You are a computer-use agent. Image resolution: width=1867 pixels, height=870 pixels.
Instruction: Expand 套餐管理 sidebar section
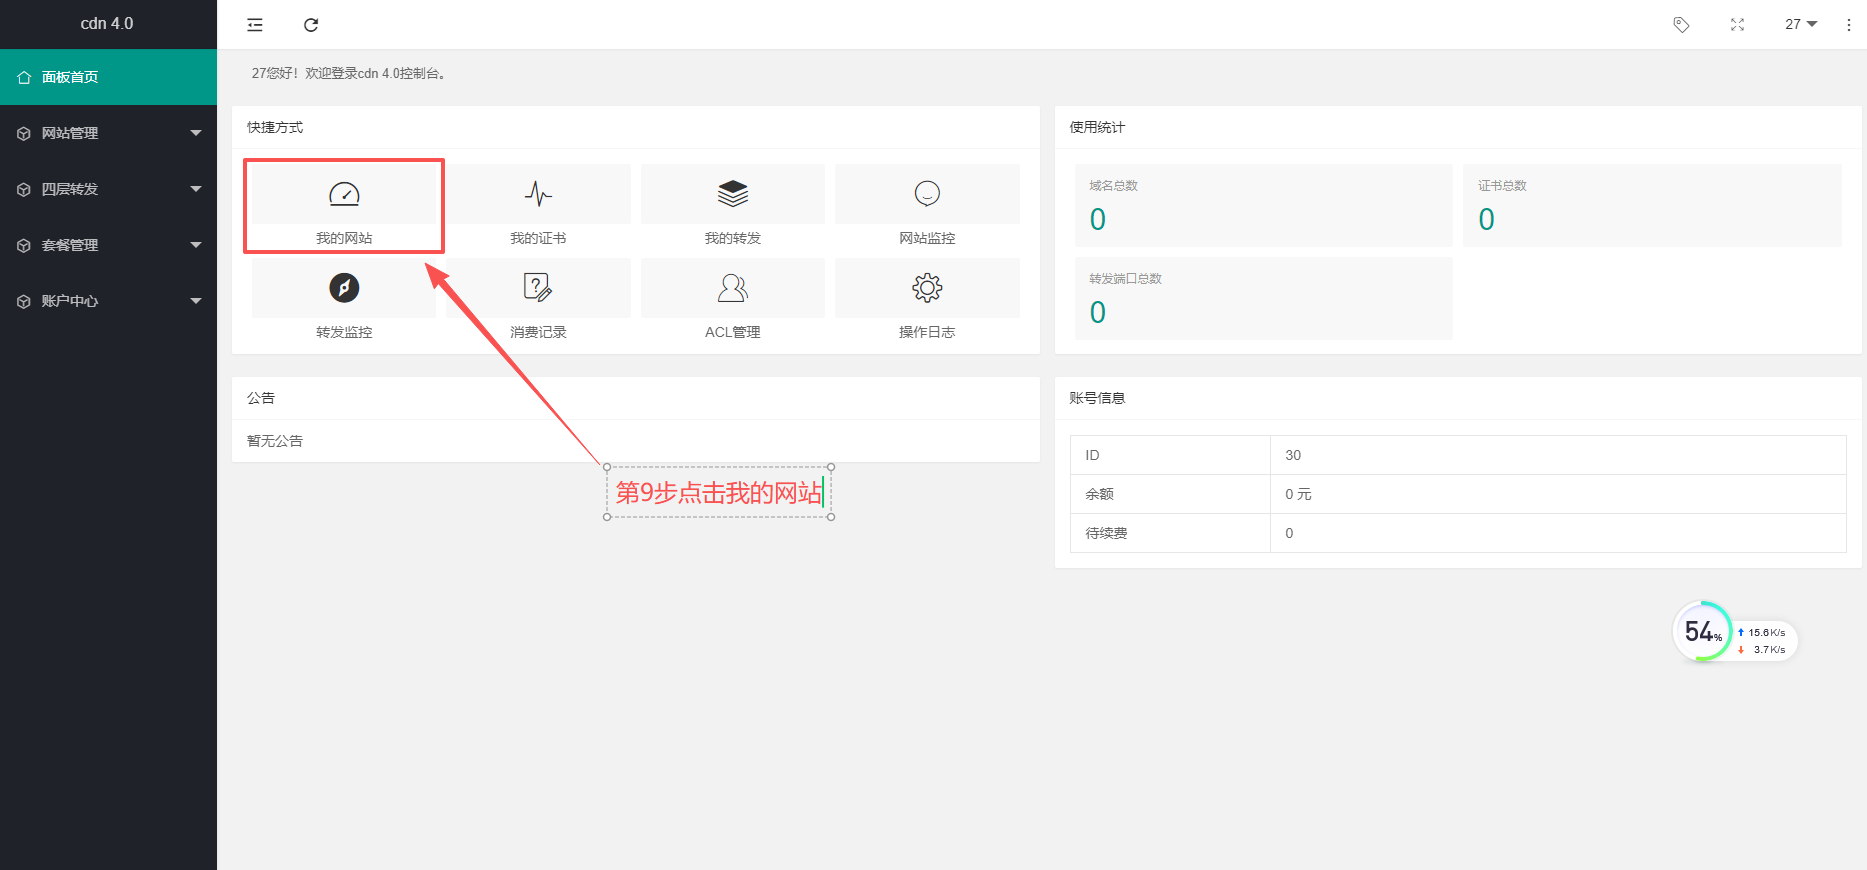tap(108, 245)
